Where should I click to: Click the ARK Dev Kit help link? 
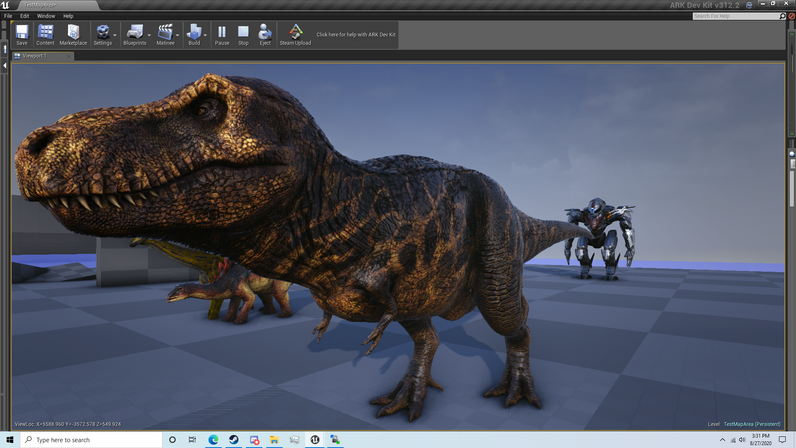coord(355,35)
